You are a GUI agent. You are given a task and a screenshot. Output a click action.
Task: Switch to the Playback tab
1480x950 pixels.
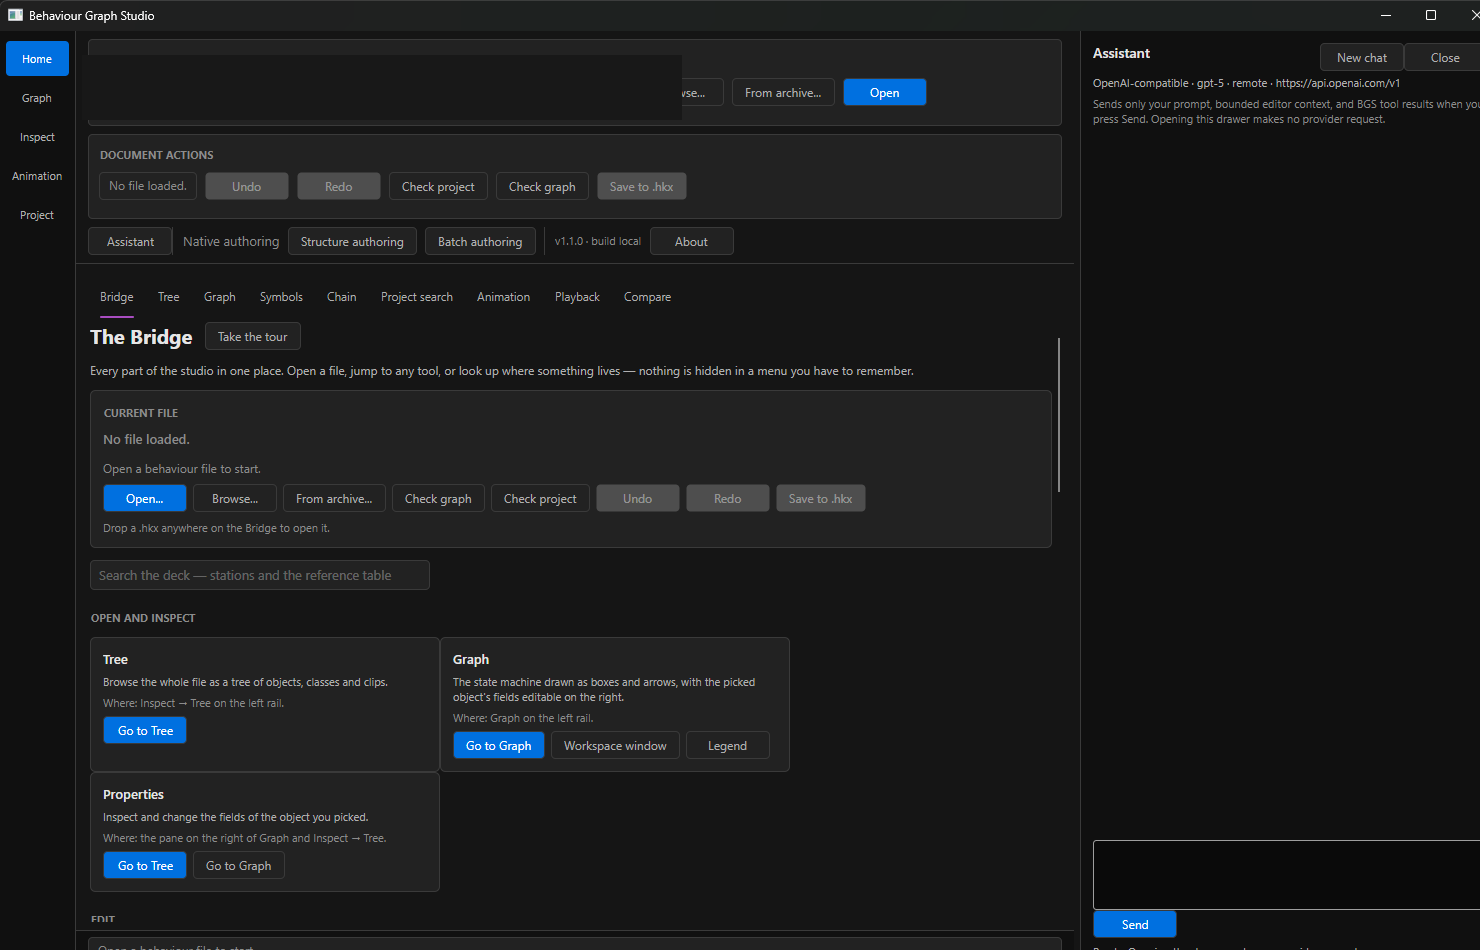pyautogui.click(x=577, y=297)
